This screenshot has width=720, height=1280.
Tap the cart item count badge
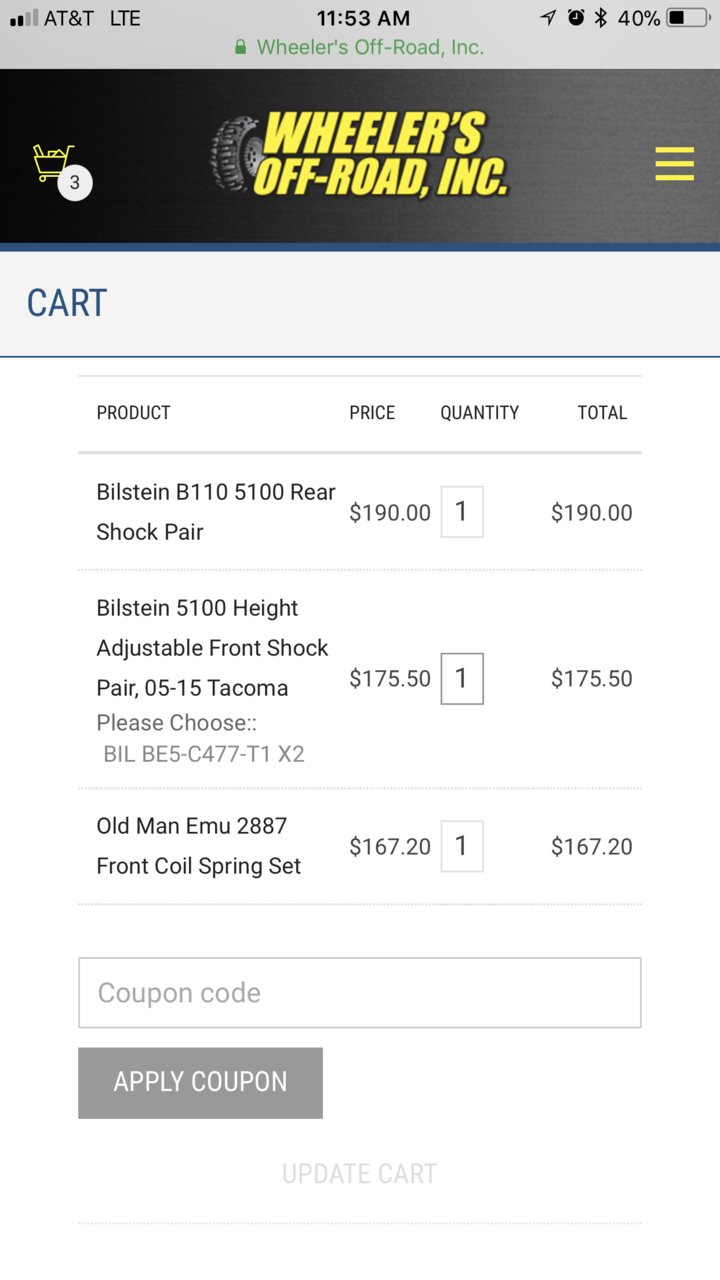(x=75, y=184)
